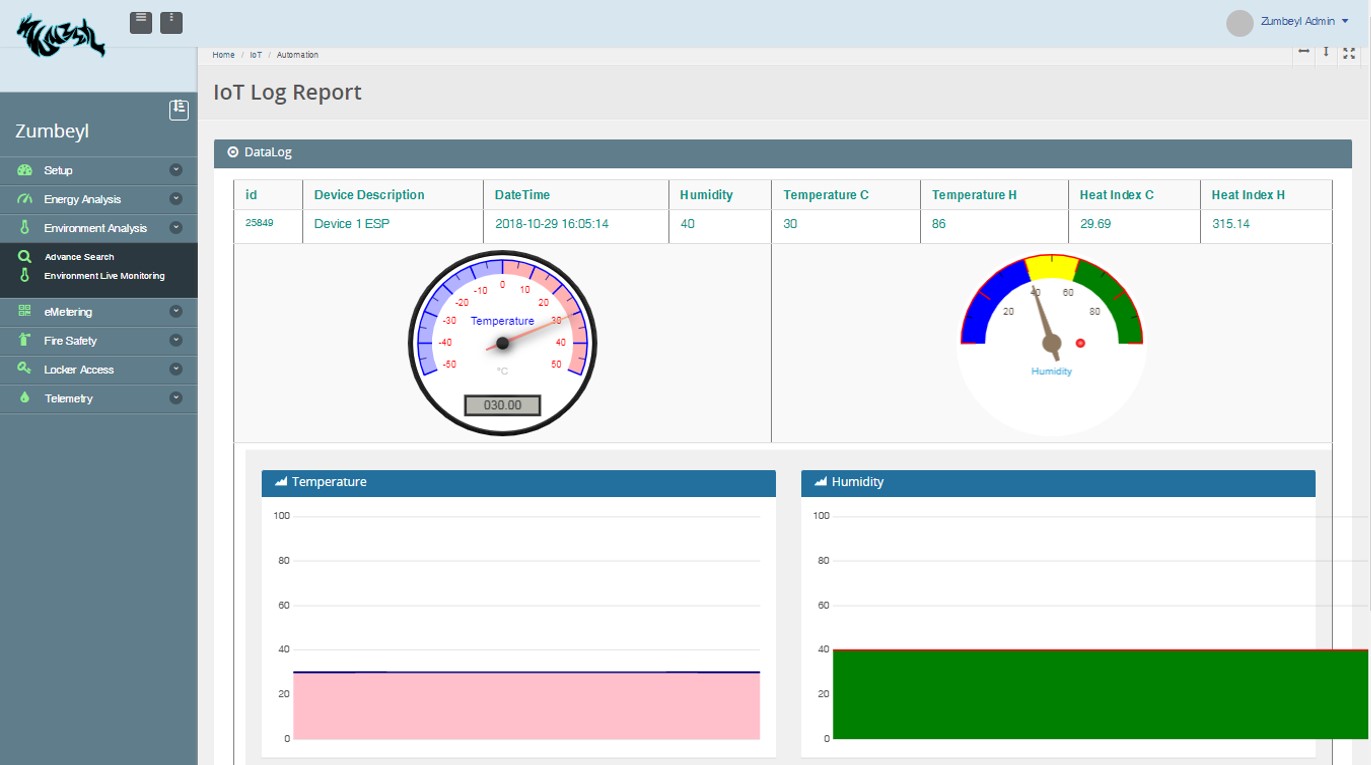Click the Home breadcrumb link
The width and height of the screenshot is (1371, 765).
point(223,55)
